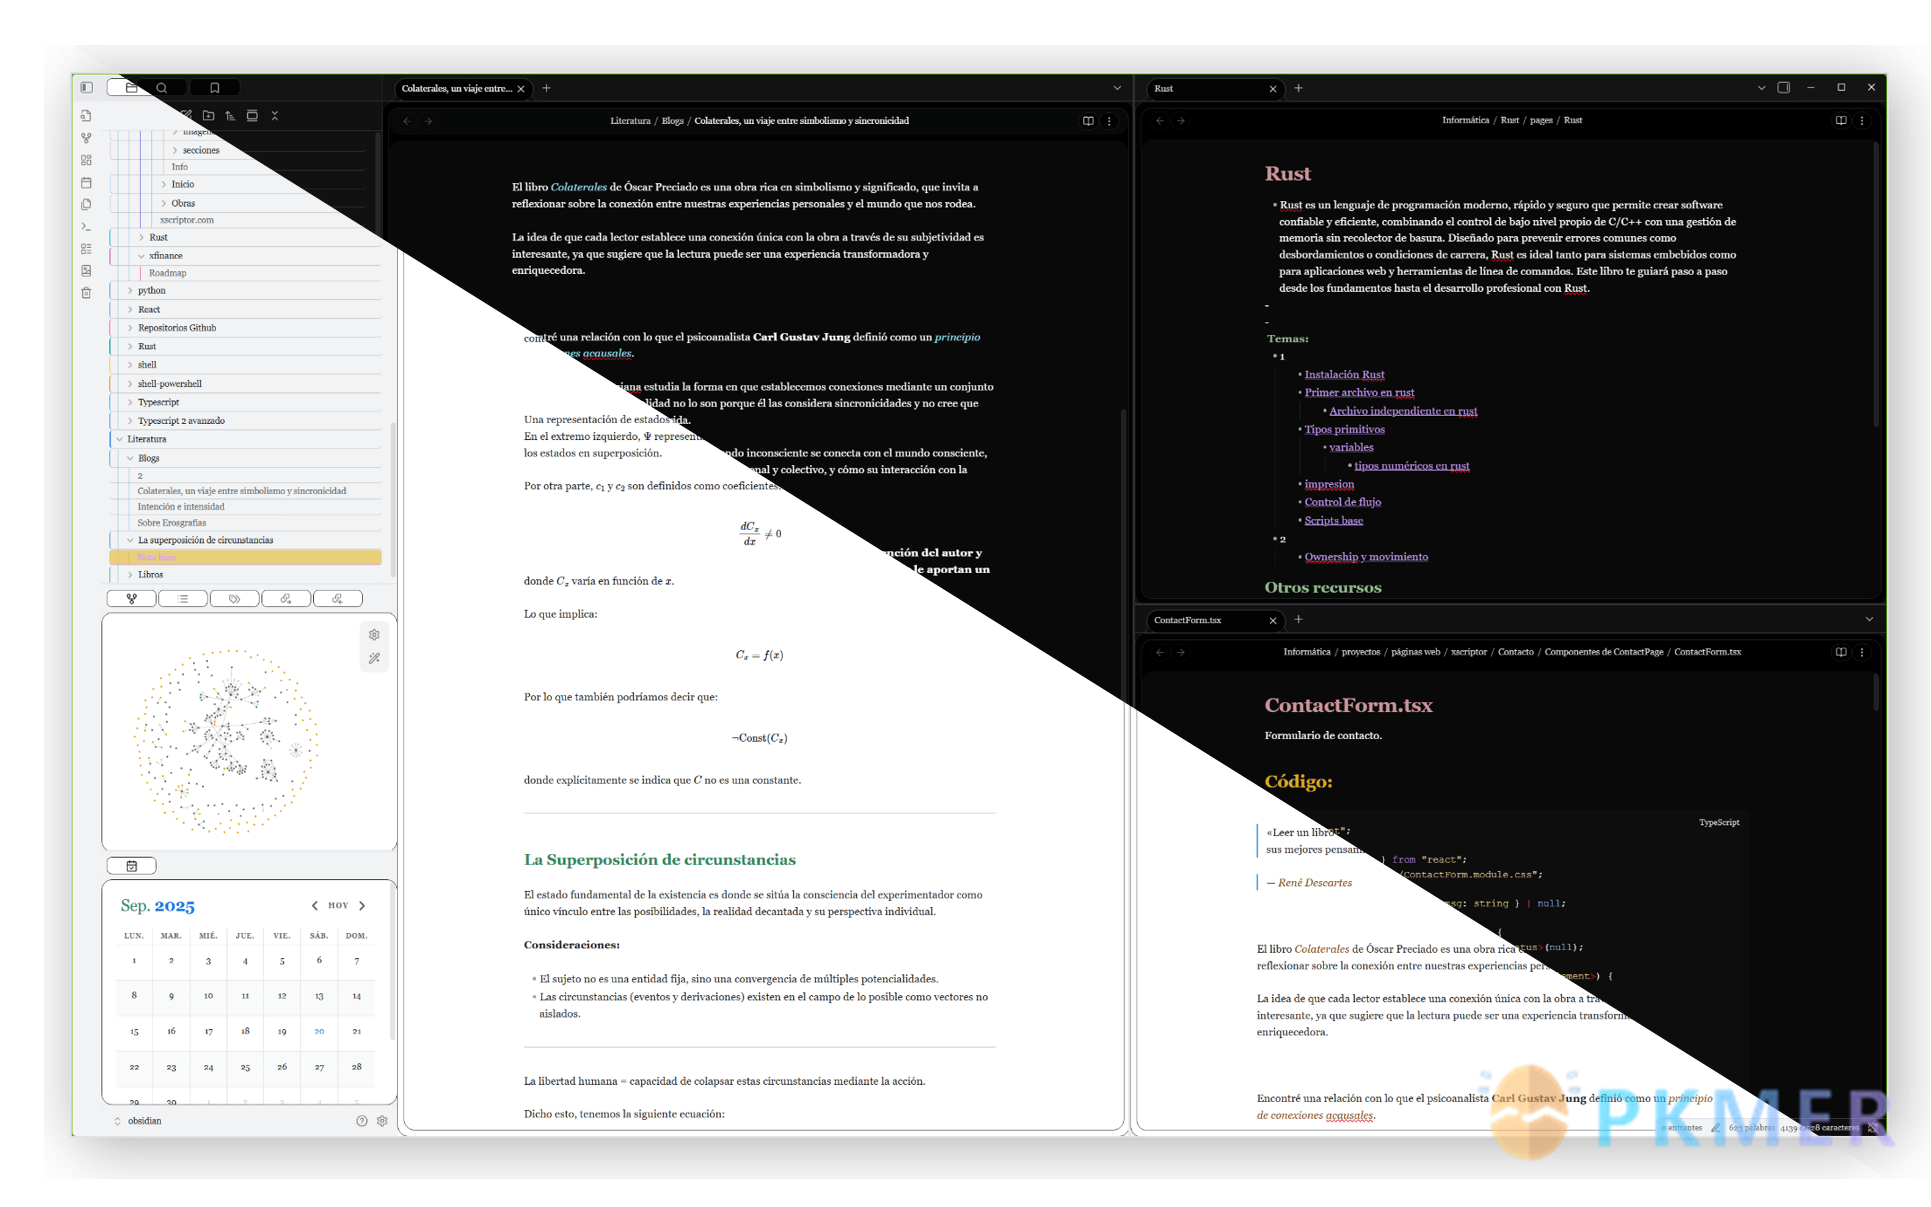The height and width of the screenshot is (1207, 1931).
Task: Select the Colaterales note tab
Action: click(x=456, y=88)
